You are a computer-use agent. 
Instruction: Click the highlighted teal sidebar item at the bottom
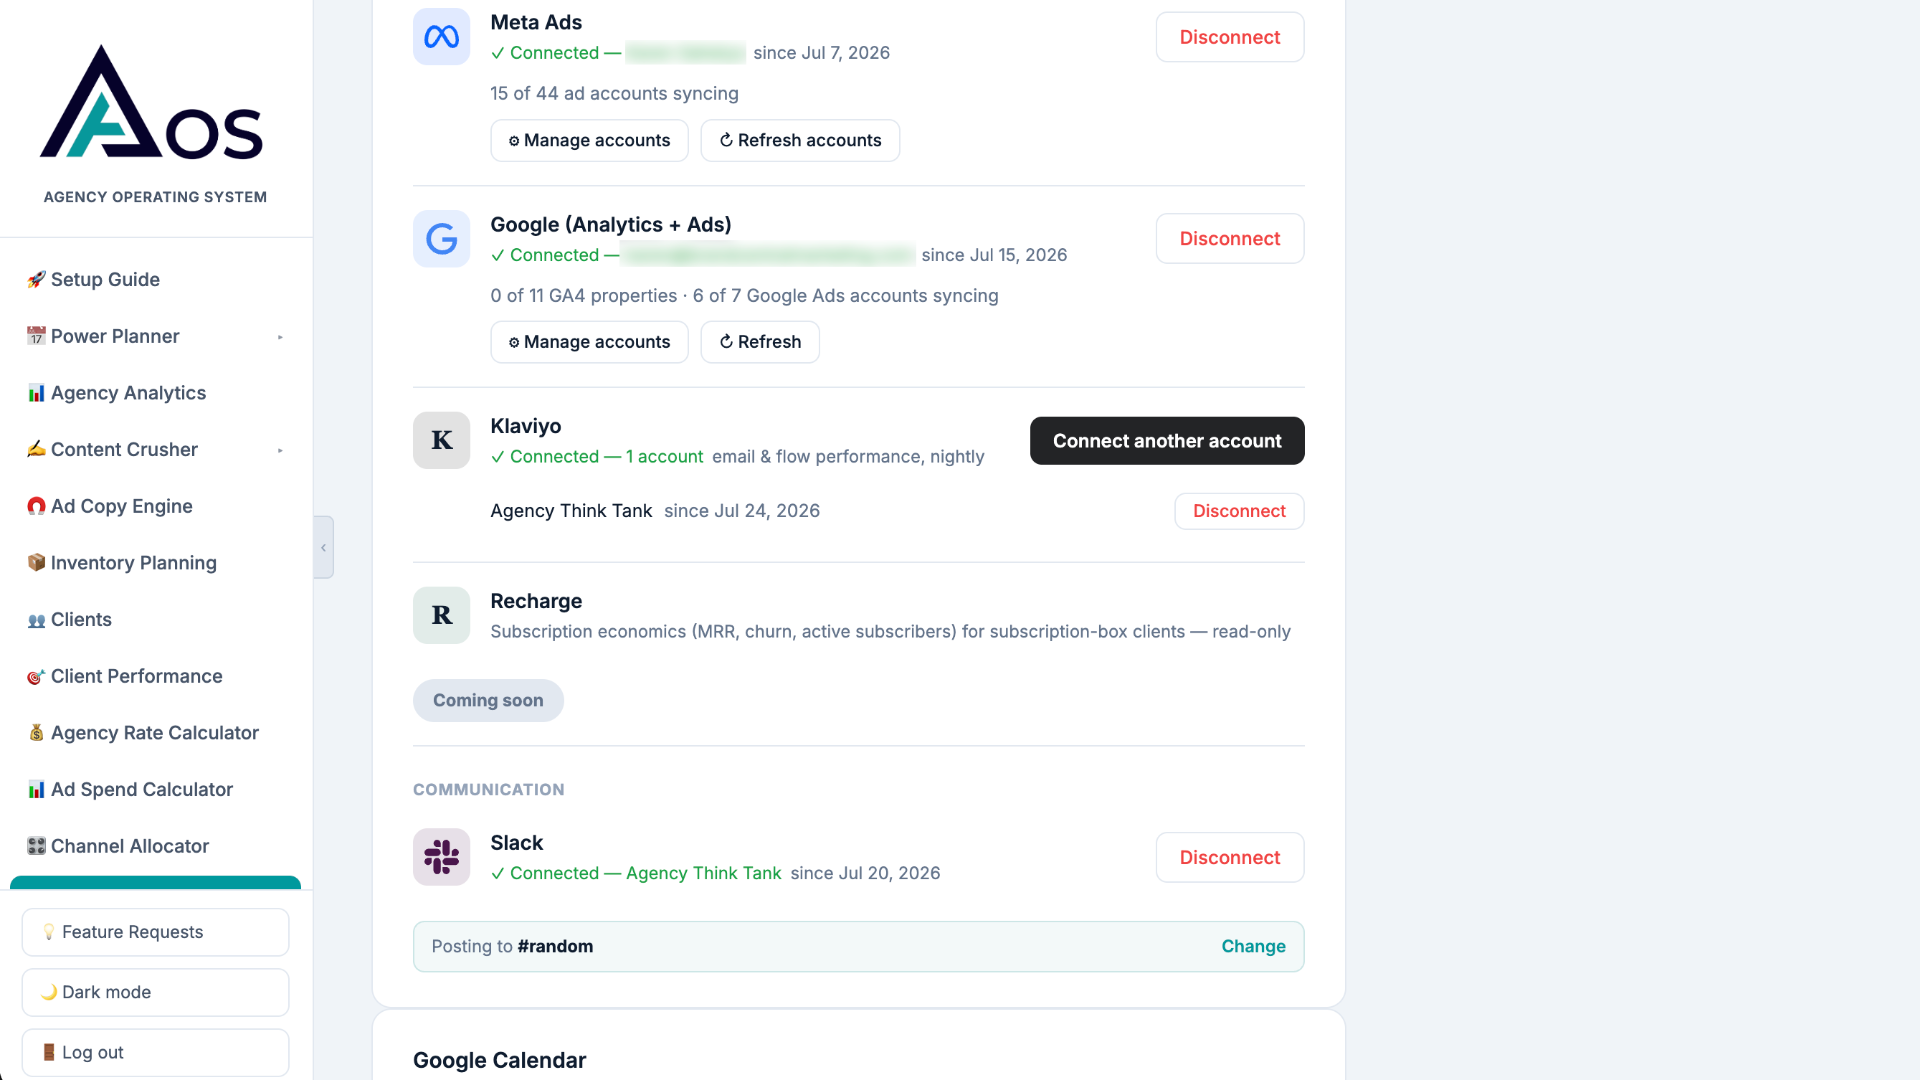coord(155,882)
